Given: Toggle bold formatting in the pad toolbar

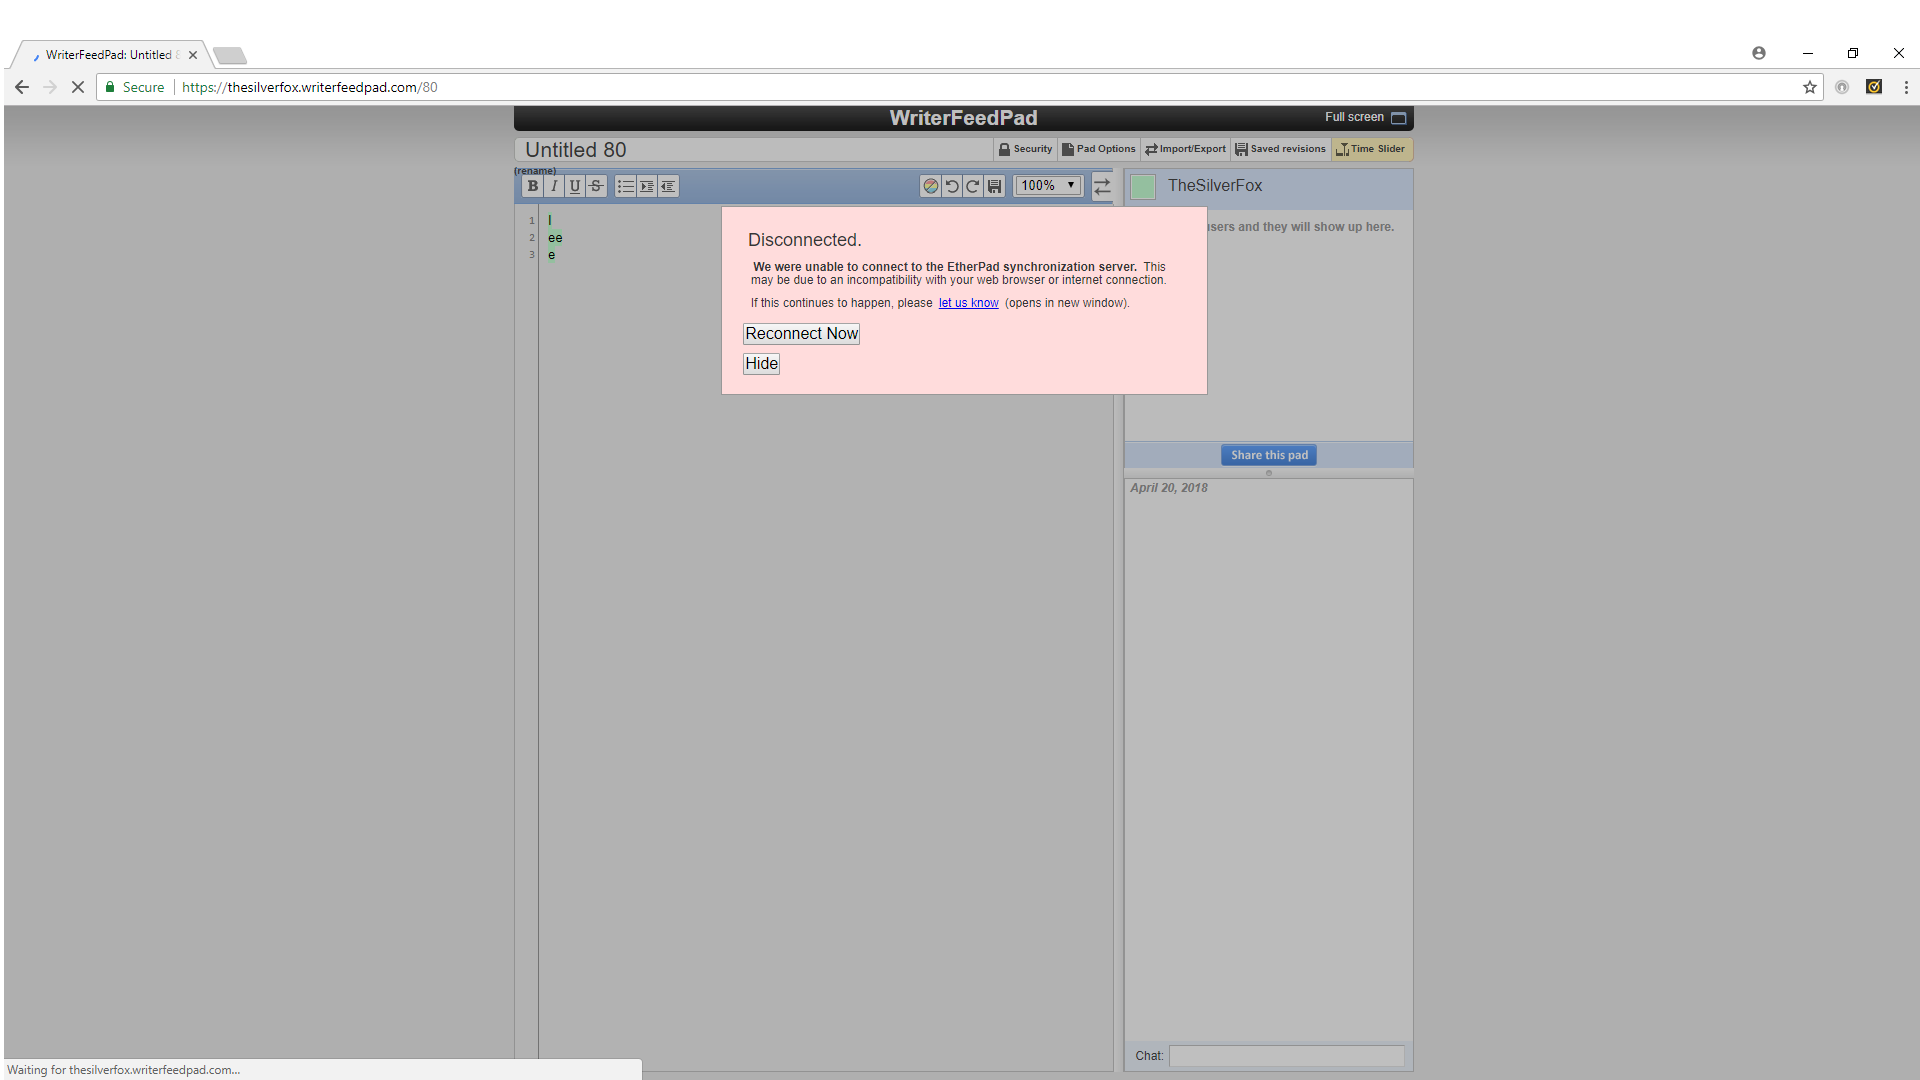Looking at the screenshot, I should click(533, 186).
